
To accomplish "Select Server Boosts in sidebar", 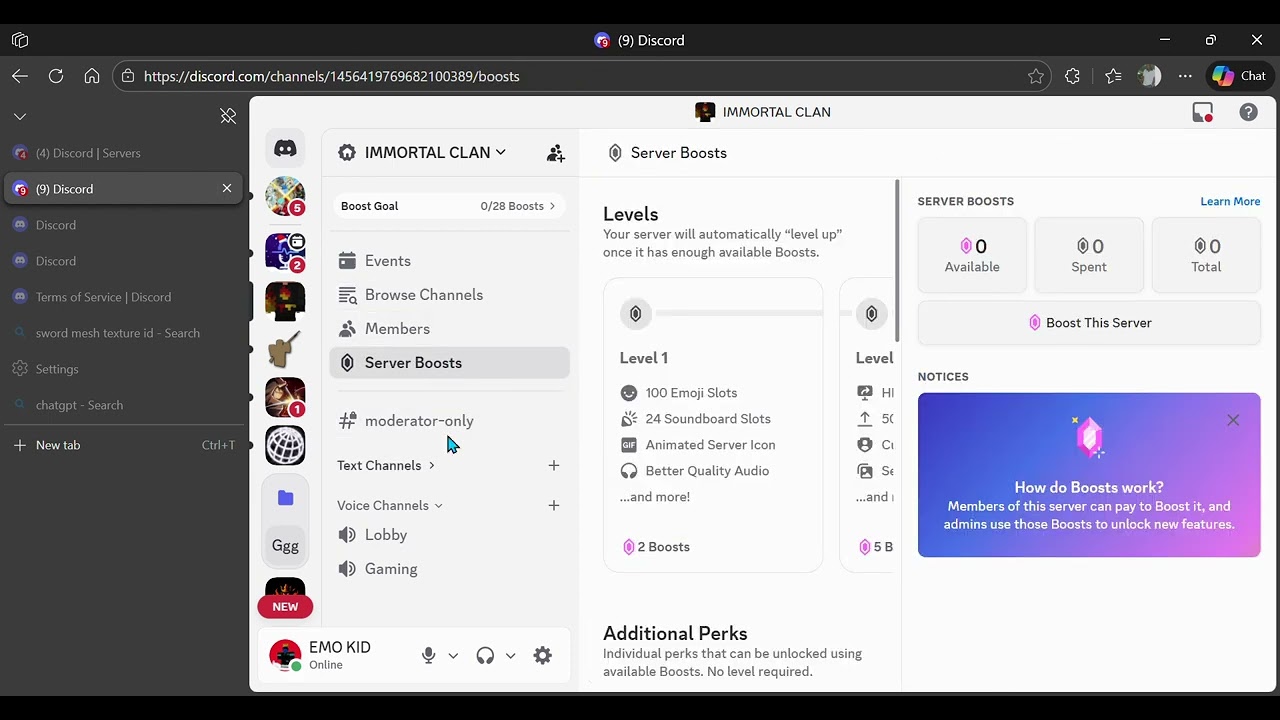I will coord(449,363).
